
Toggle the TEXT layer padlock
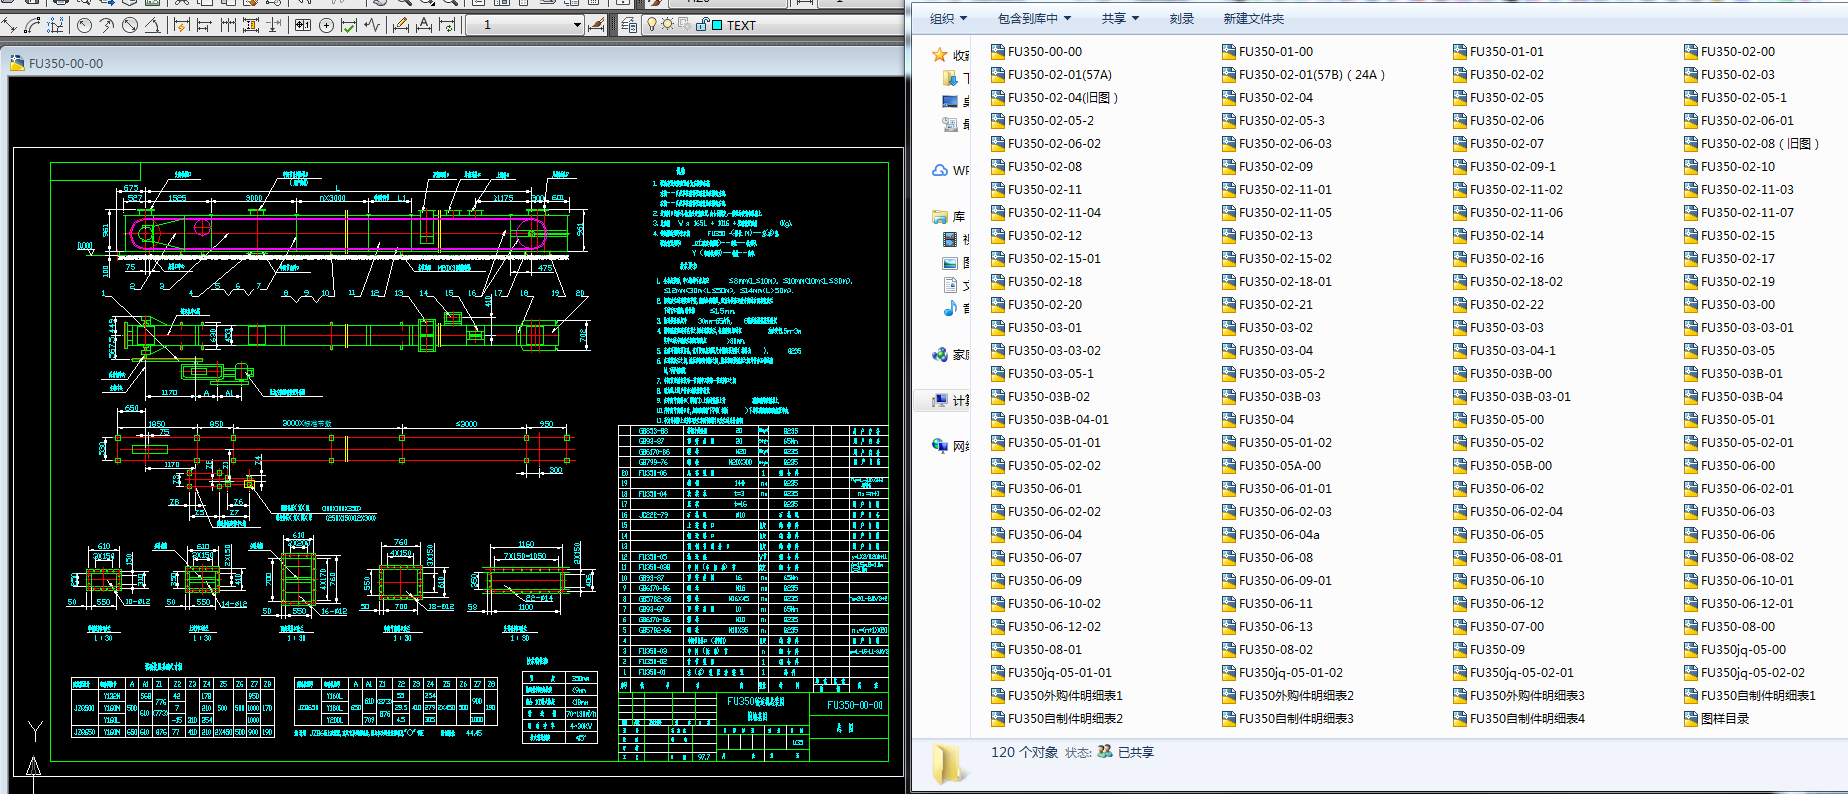(x=702, y=25)
